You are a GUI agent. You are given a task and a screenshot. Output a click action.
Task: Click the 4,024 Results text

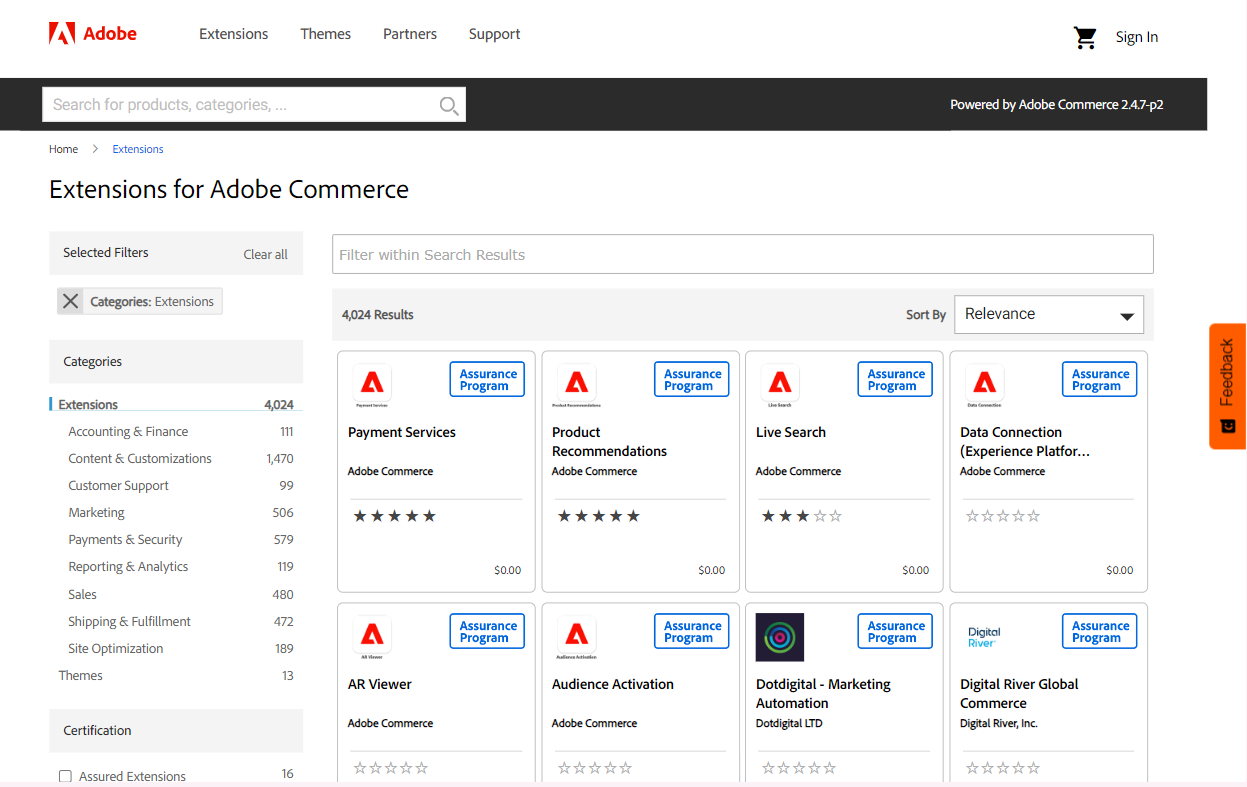[378, 315]
